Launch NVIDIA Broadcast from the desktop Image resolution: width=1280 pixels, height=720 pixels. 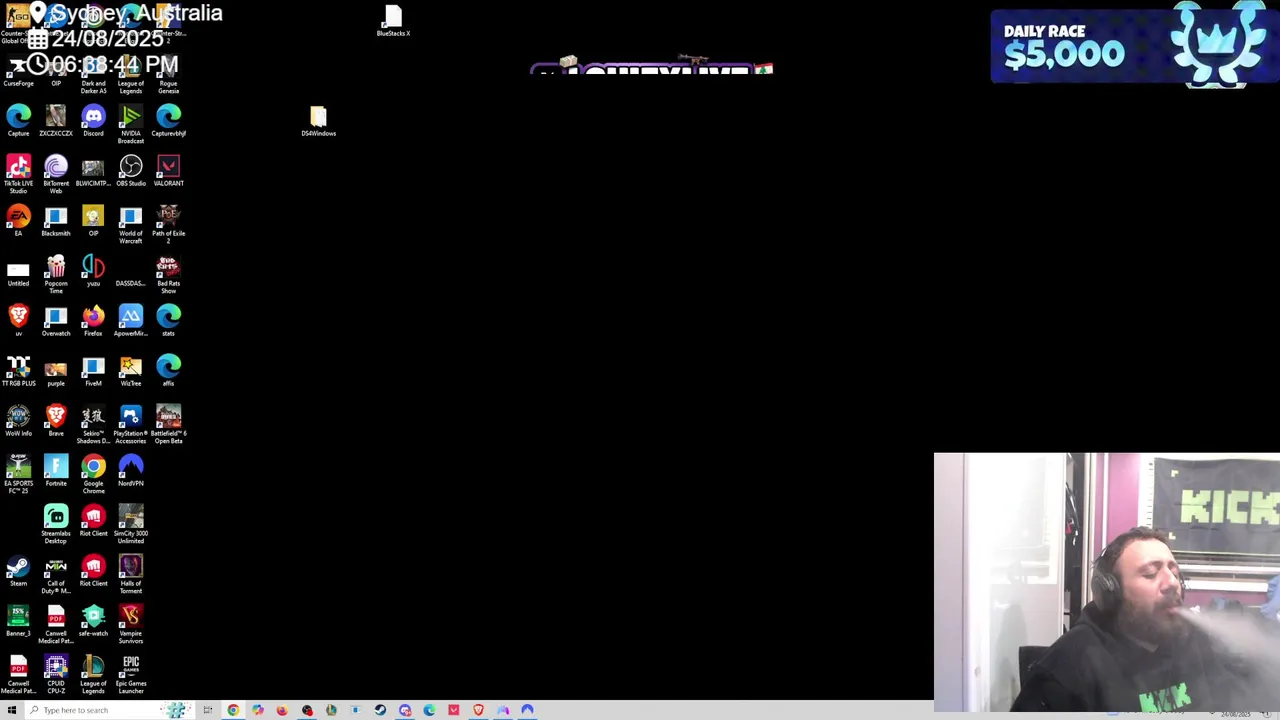131,123
